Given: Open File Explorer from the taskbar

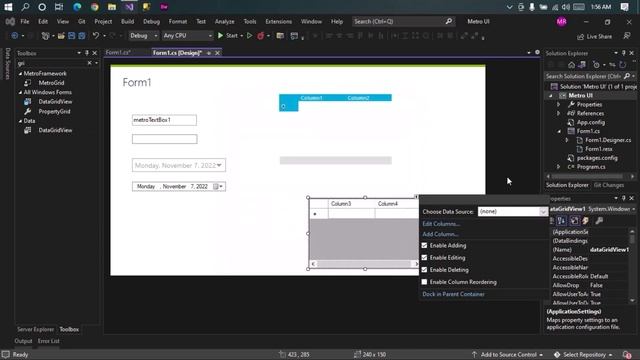Looking at the screenshot, I should point(112,7).
